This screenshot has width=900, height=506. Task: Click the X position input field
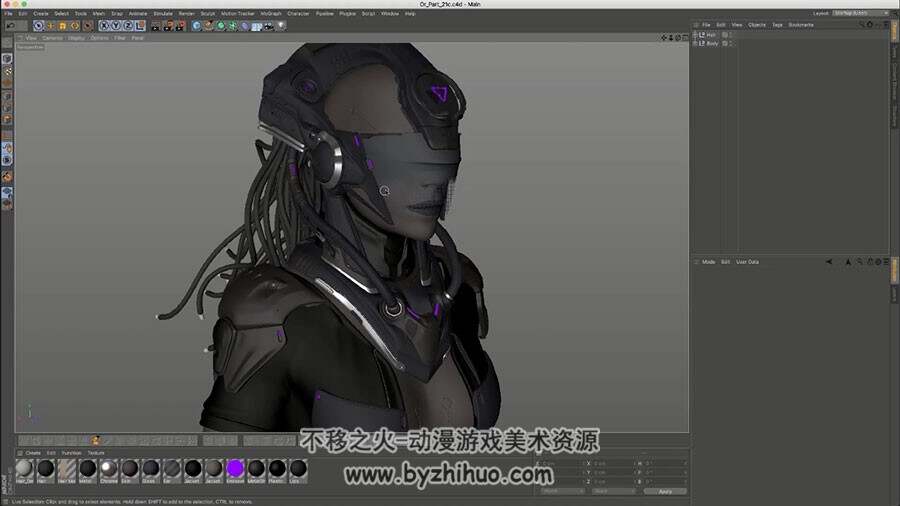pyautogui.click(x=561, y=464)
